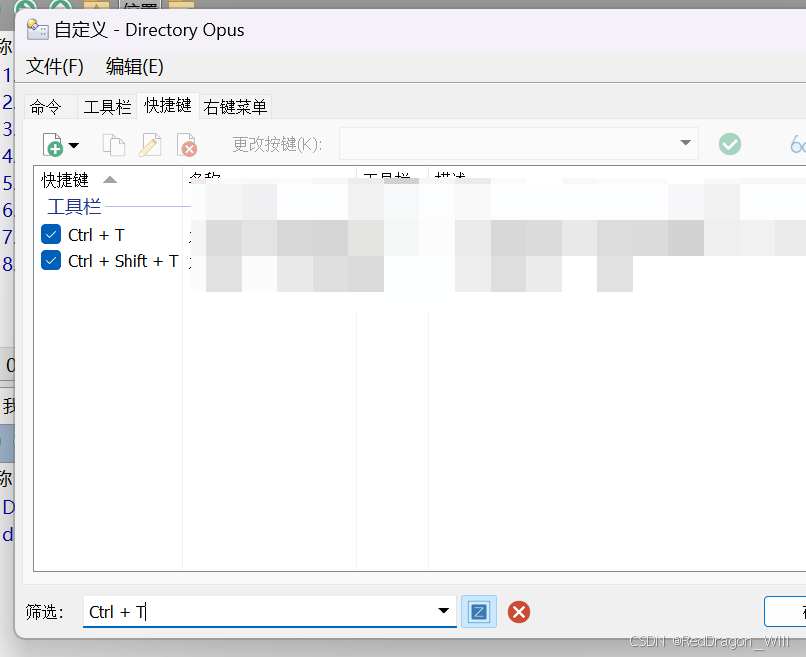Select the Ctrl + T row text

pyautogui.click(x=96, y=235)
